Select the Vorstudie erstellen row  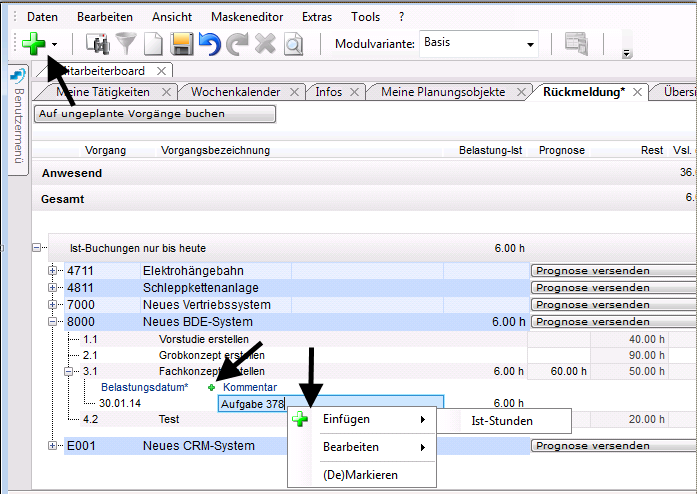point(304,339)
